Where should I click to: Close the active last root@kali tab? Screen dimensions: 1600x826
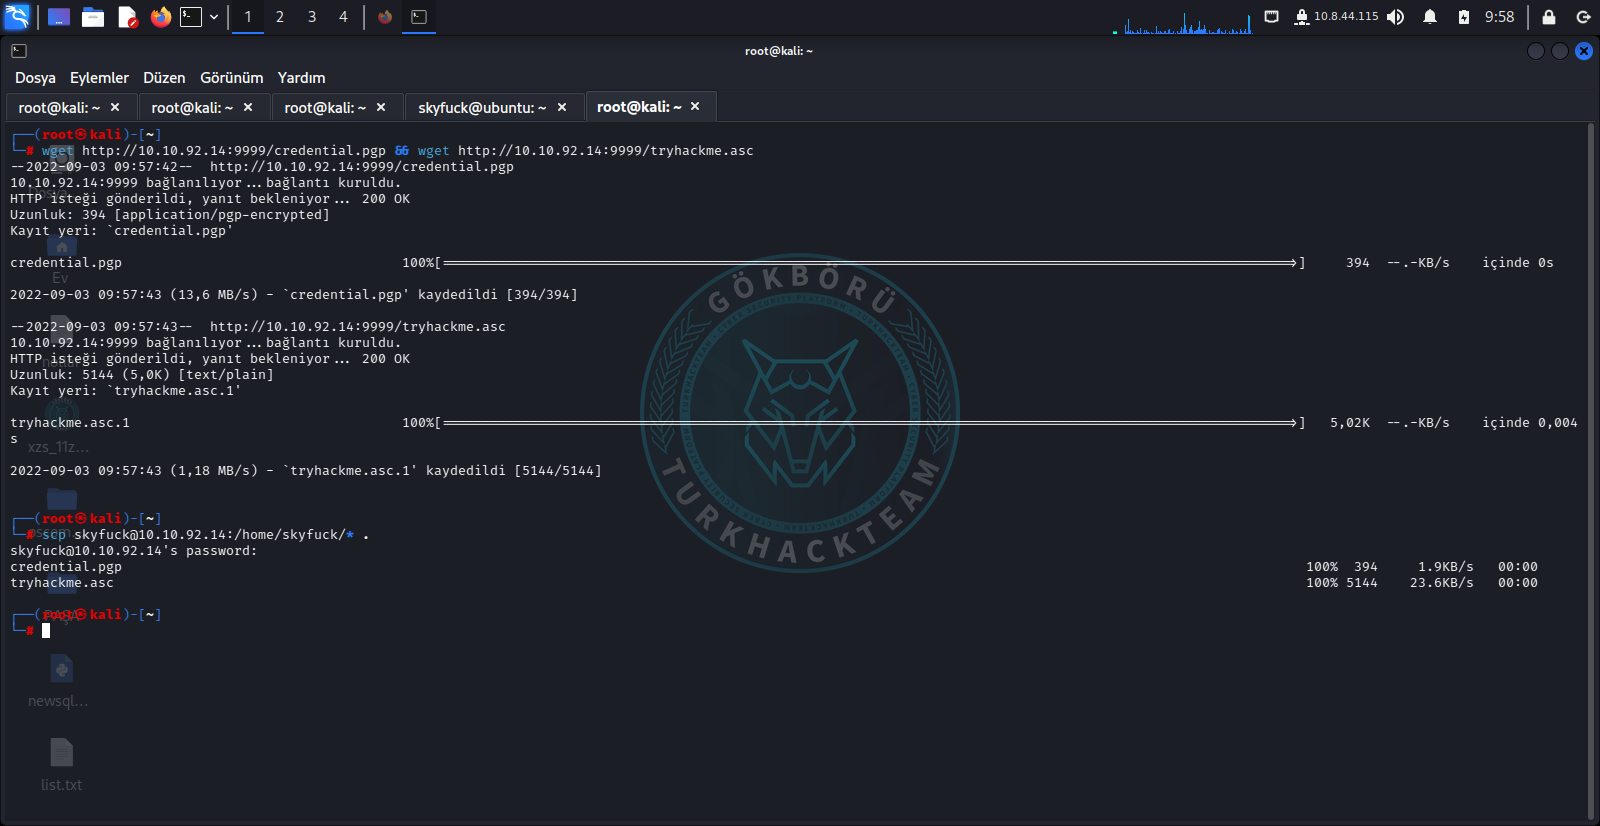point(695,106)
